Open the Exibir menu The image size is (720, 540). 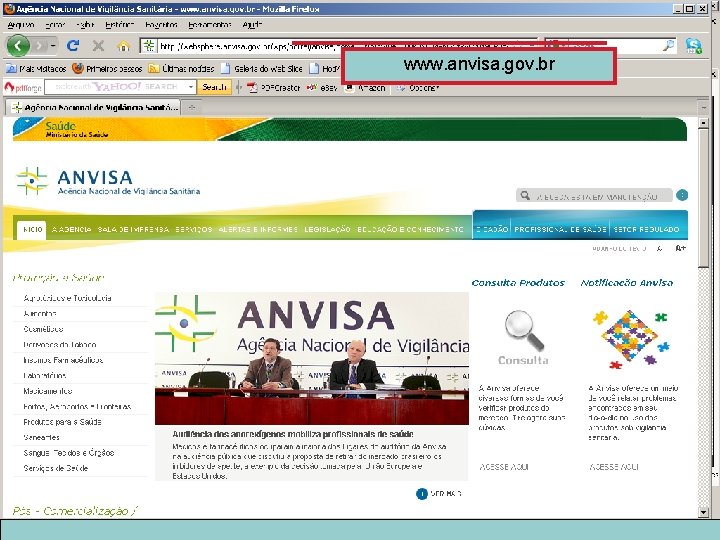point(85,25)
